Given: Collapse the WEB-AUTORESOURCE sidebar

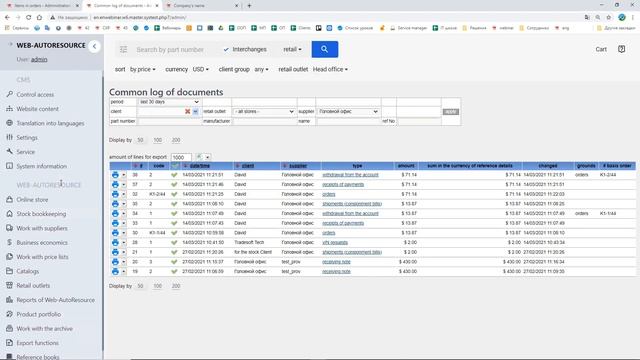Looking at the screenshot, I should (x=94, y=46).
